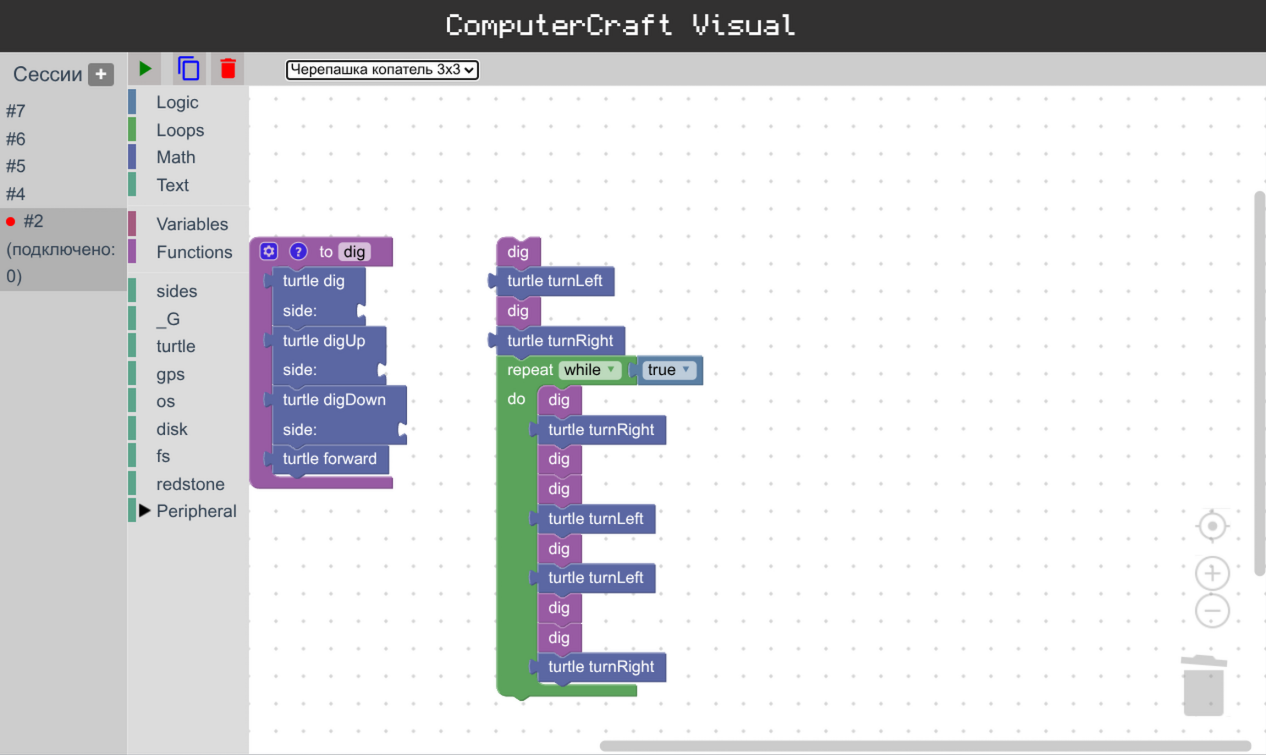Open the fs toolbox category

[x=187, y=456]
